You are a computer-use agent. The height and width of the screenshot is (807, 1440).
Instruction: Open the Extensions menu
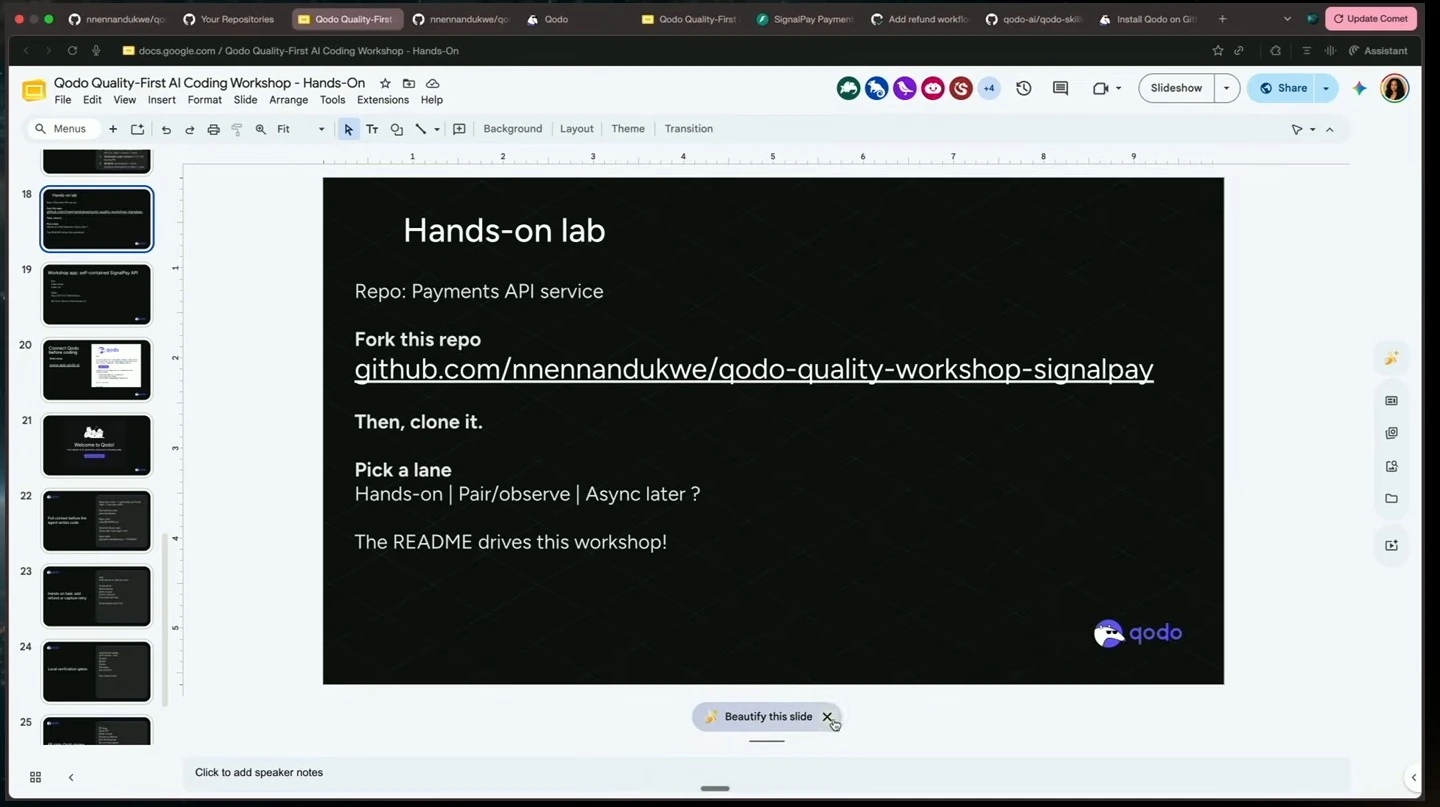point(383,100)
